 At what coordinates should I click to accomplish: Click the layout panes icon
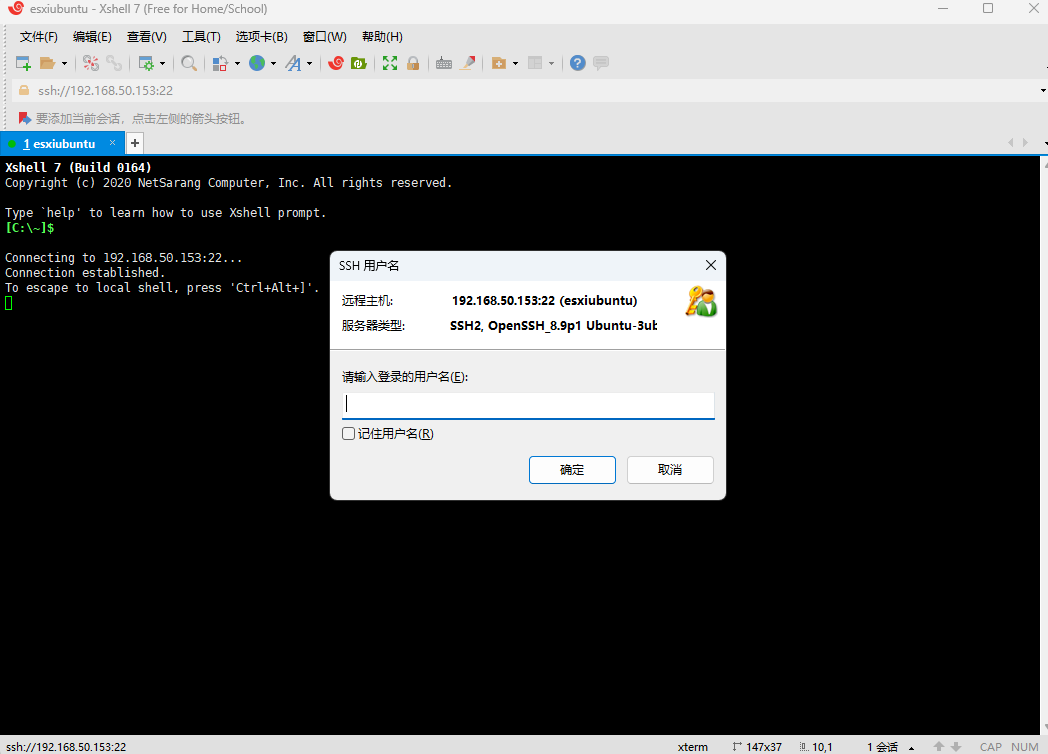(x=535, y=64)
